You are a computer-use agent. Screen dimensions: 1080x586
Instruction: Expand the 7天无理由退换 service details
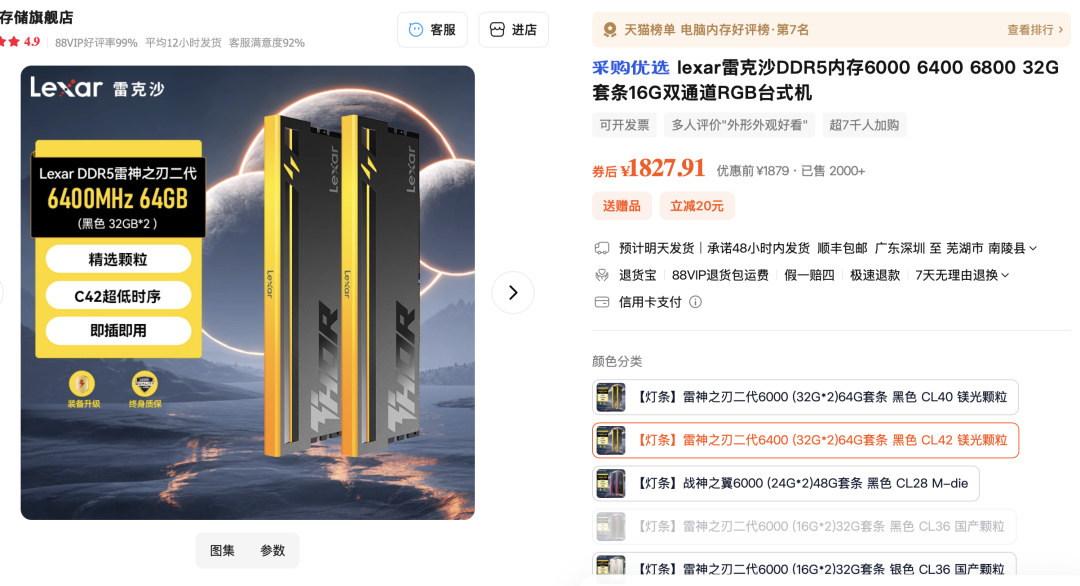coord(962,275)
